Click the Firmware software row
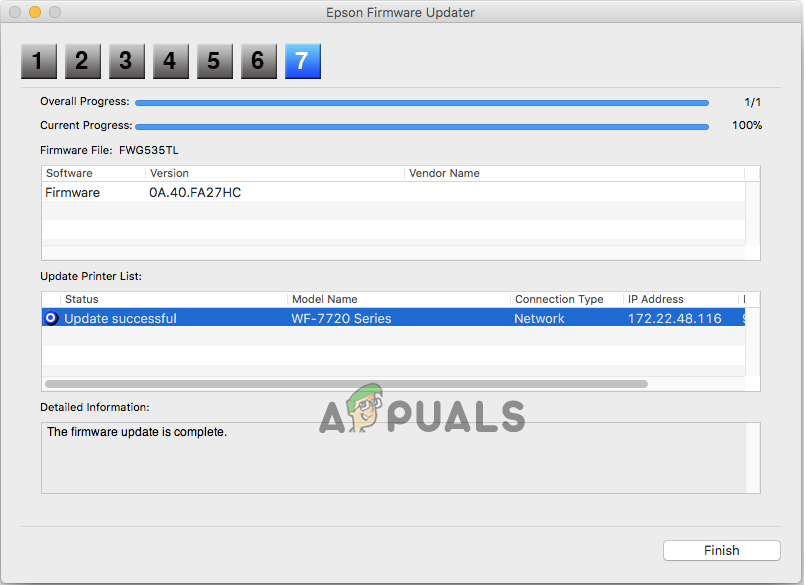This screenshot has width=804, height=585. pos(393,192)
